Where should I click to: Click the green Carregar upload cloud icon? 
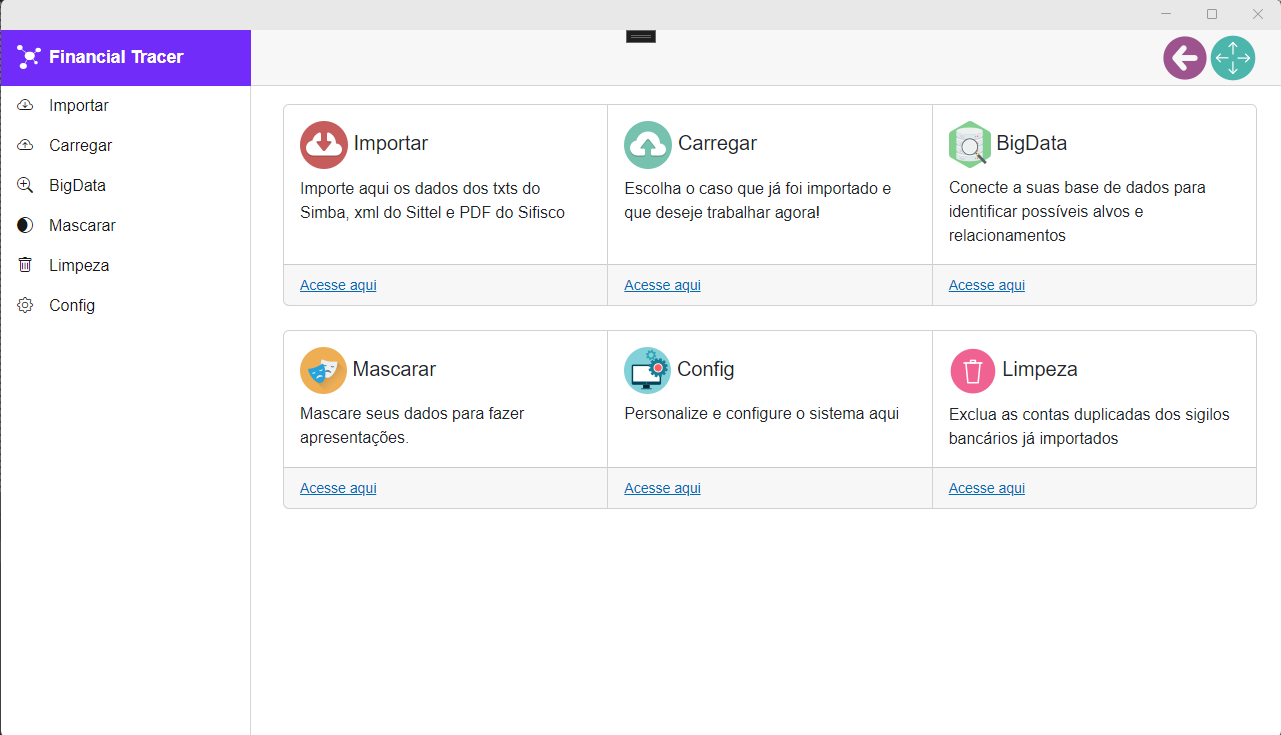click(x=647, y=145)
